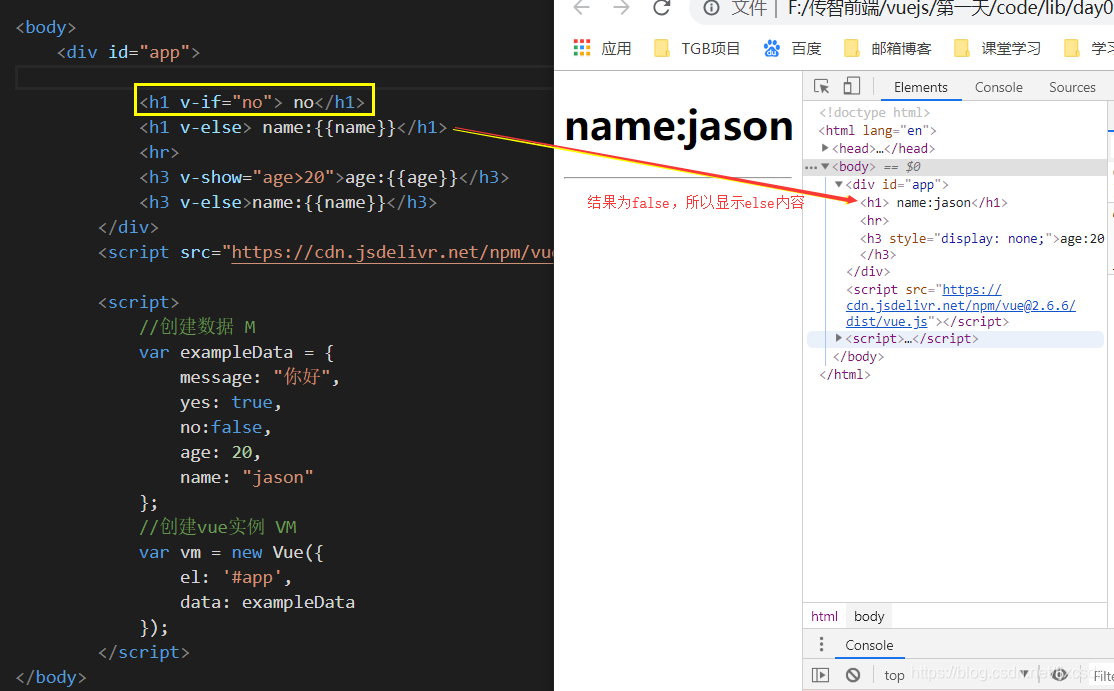Image resolution: width=1114 pixels, height=691 pixels.
Task: Switch to the Console tab in DevTools
Action: point(998,87)
